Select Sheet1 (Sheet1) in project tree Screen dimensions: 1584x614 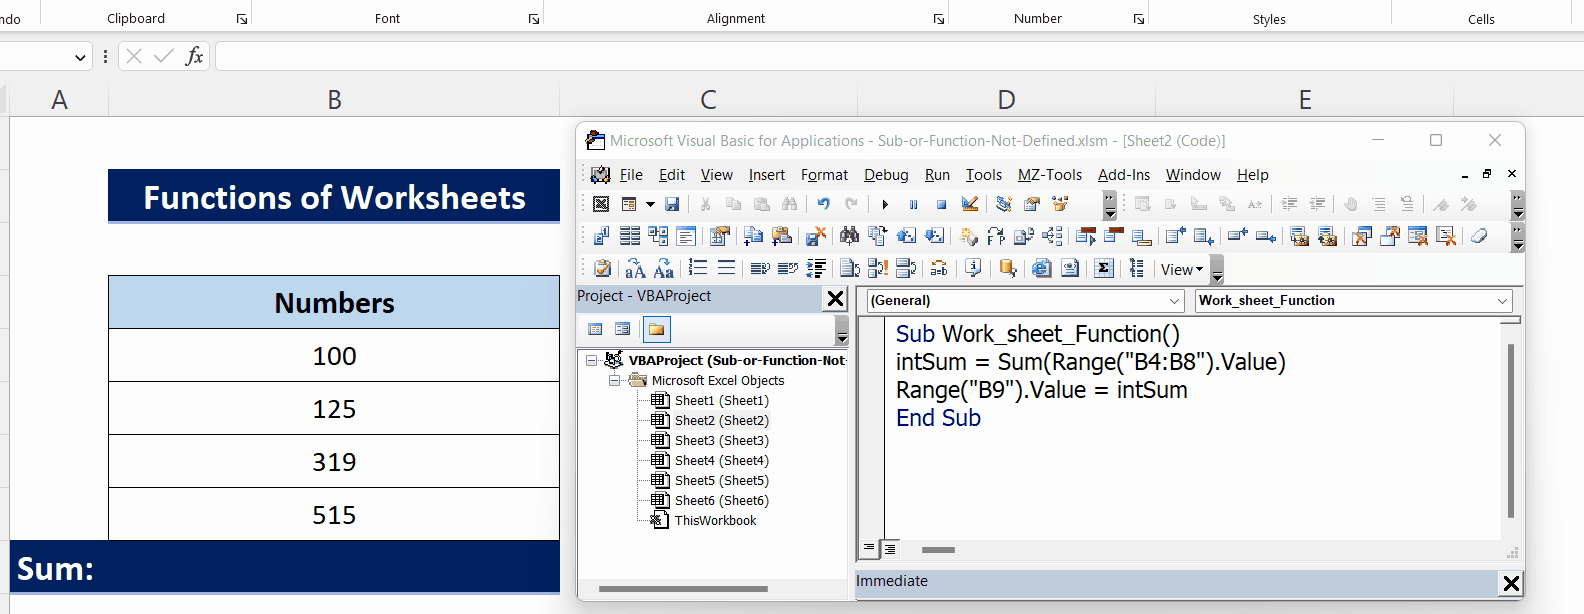721,400
